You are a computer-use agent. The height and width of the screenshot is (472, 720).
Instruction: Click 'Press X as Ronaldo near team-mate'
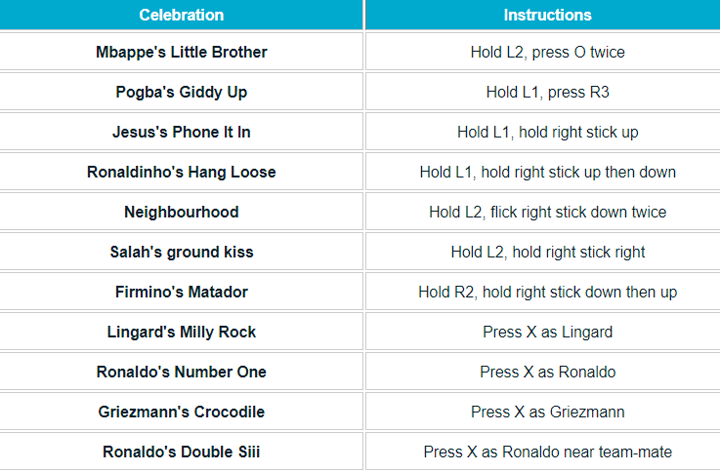point(547,452)
